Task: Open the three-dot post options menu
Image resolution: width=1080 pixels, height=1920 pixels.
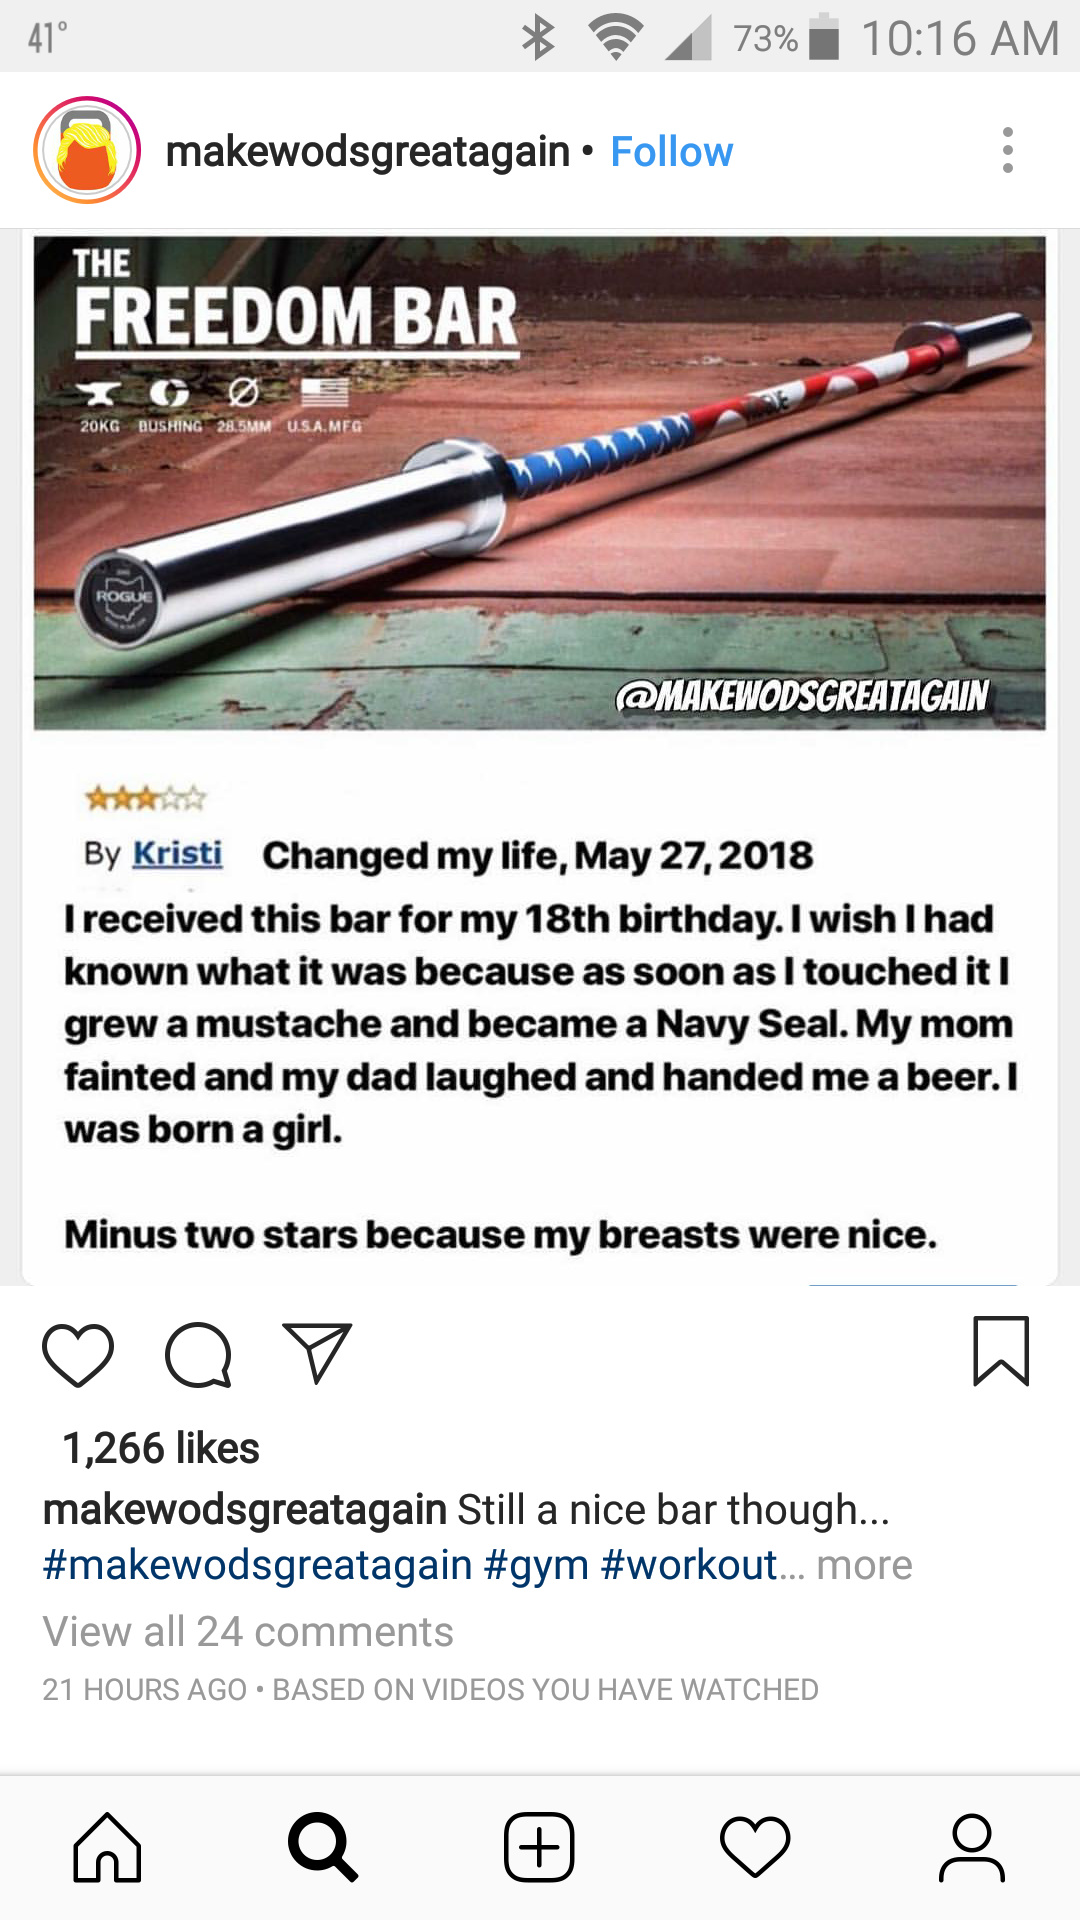Action: tap(1008, 151)
